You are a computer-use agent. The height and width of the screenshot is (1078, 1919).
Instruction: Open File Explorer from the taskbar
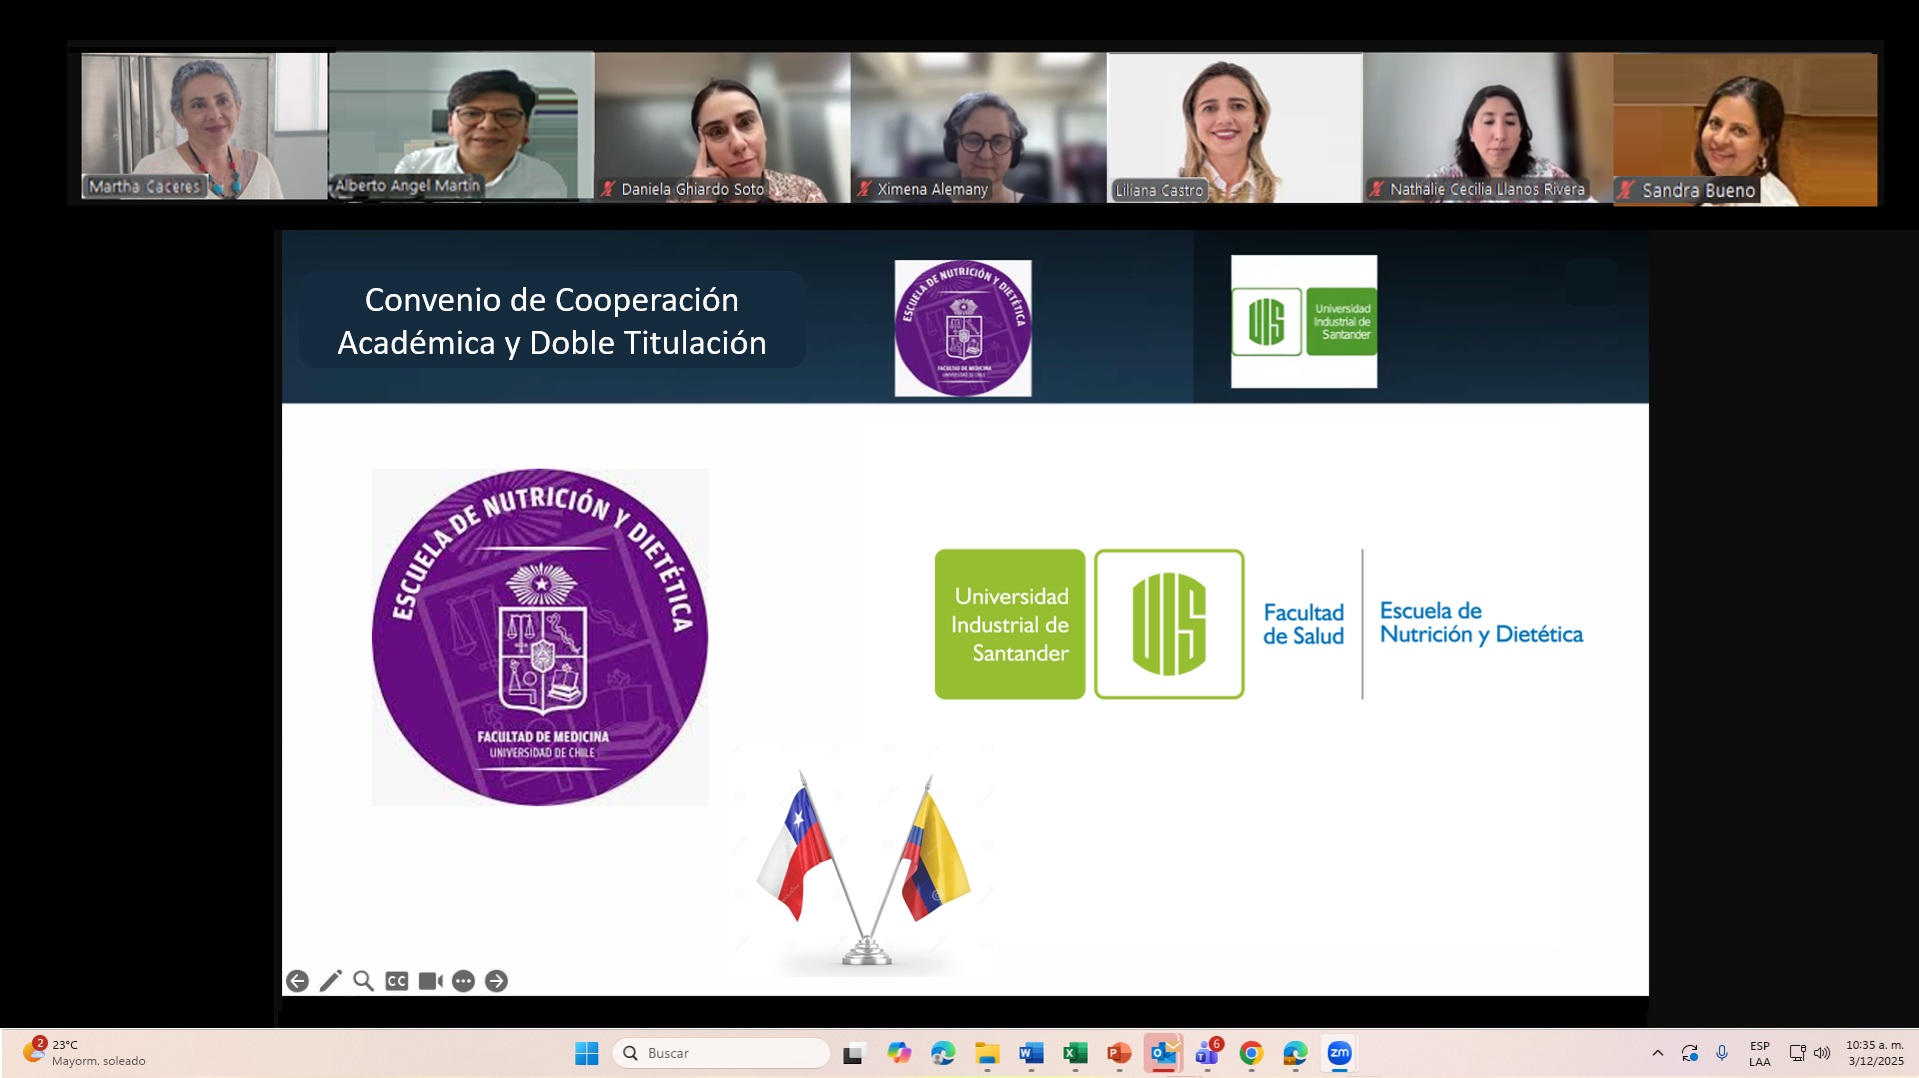pos(988,1053)
